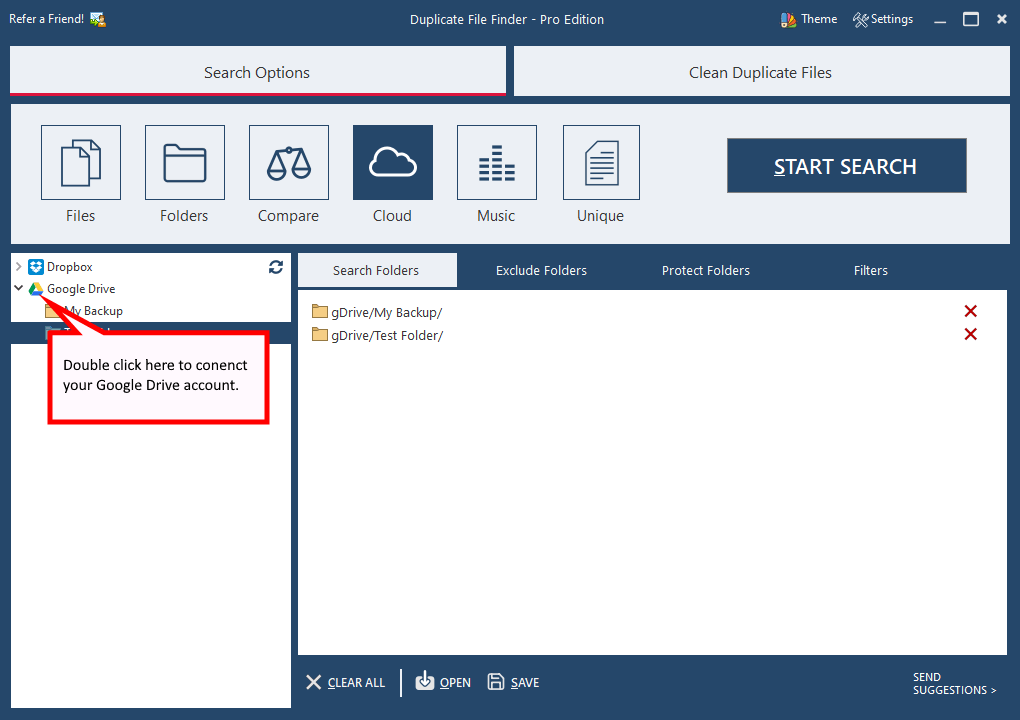Switch to the Search Options tab

click(x=258, y=71)
